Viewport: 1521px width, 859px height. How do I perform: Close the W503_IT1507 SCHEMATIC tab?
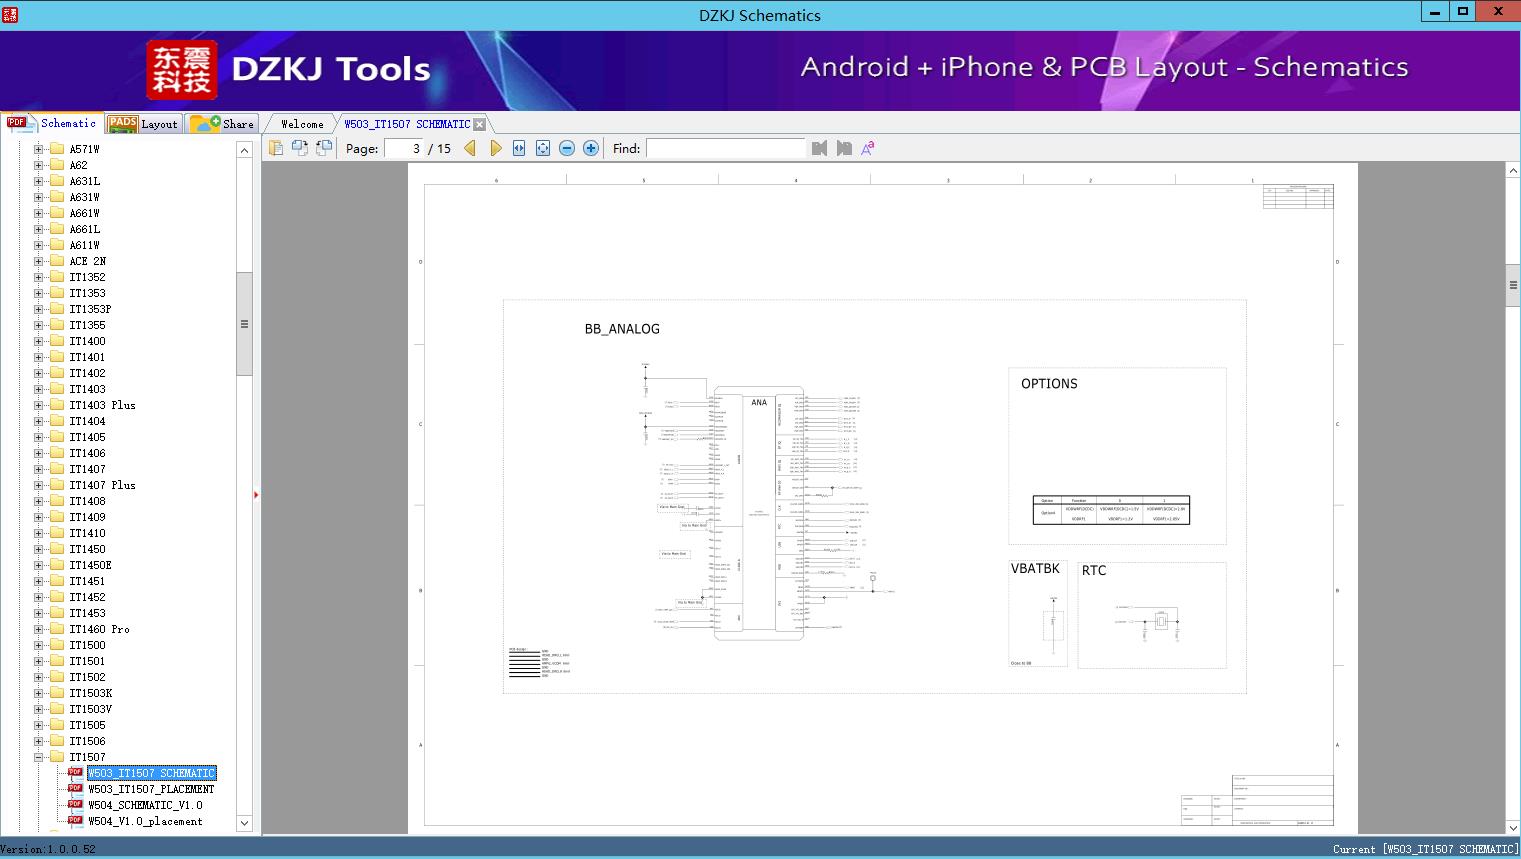point(480,124)
